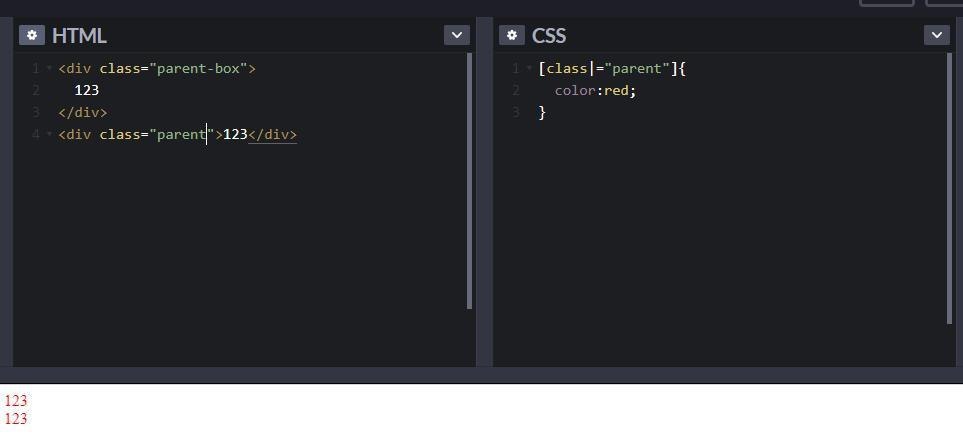This screenshot has height=438, width=963.
Task: Click the closing brace on CSS line 3
Action: [x=542, y=113]
